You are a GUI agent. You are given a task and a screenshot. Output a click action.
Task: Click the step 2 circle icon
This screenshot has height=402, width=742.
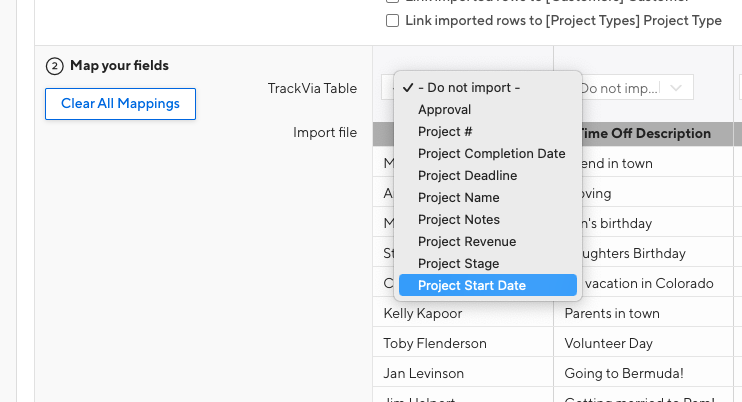pyautogui.click(x=54, y=66)
